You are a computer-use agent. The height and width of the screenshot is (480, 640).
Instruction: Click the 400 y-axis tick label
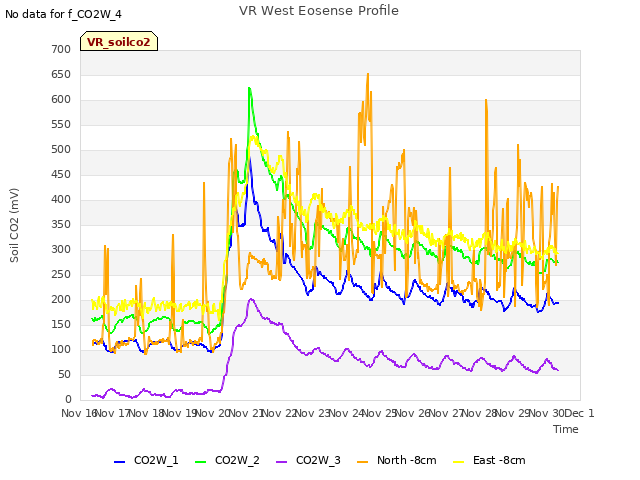tap(61, 200)
